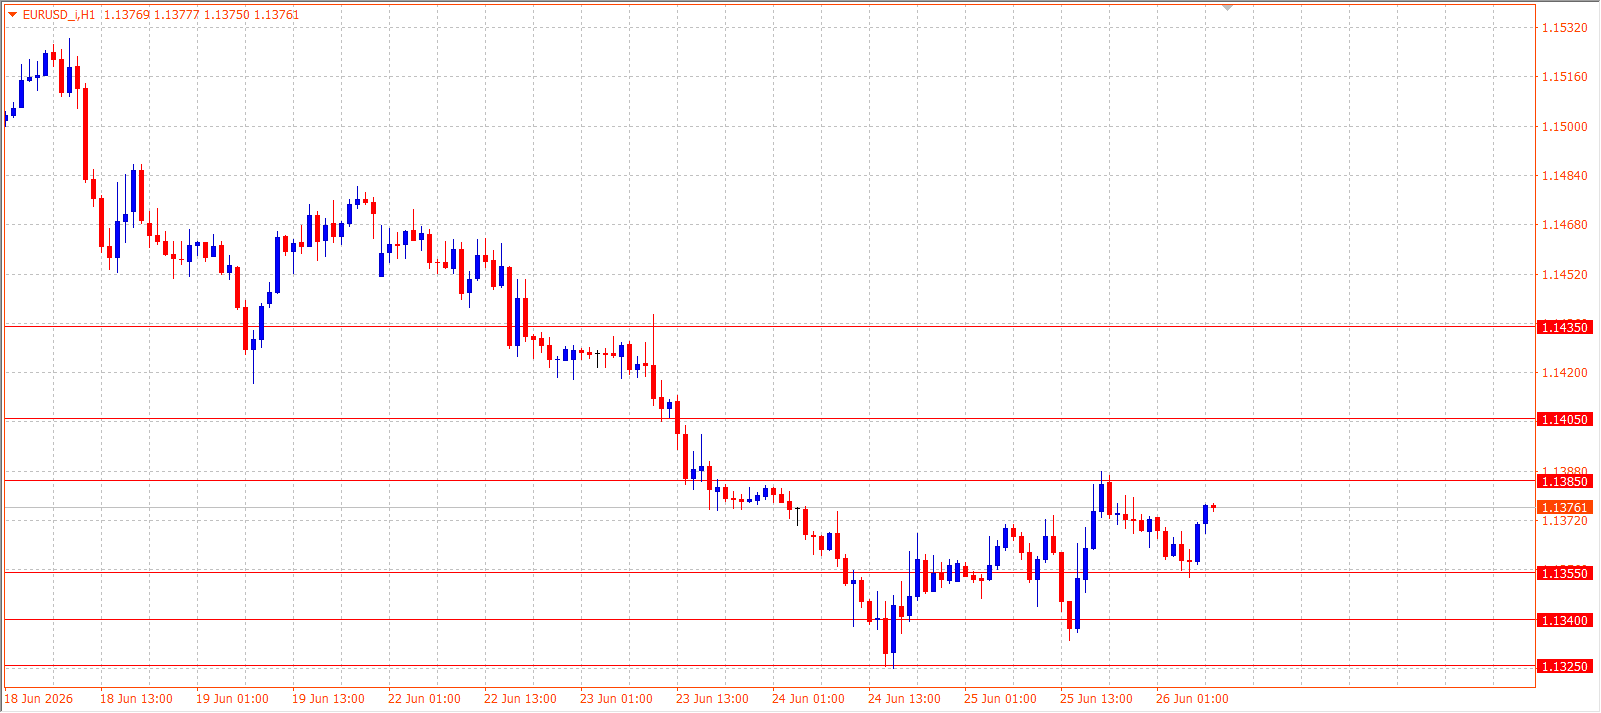Screen dimensions: 1601x713
Task: Click the 1.13720 price scale value
Action: (x=1565, y=521)
